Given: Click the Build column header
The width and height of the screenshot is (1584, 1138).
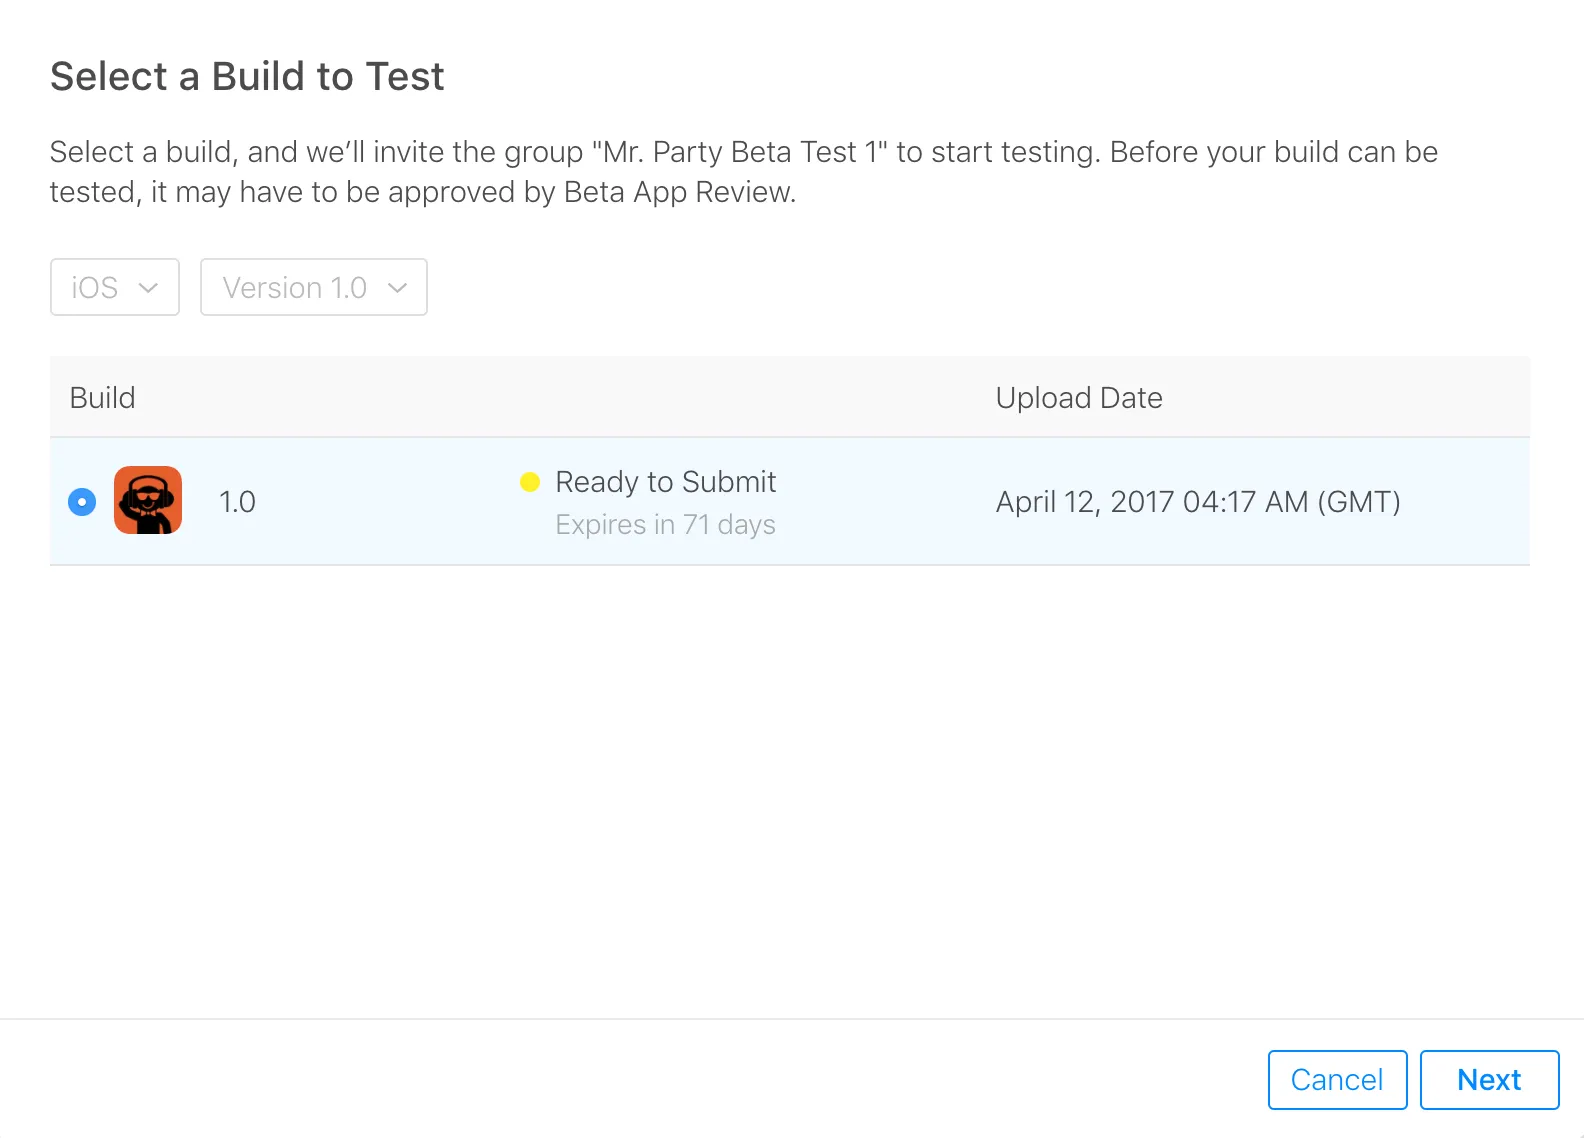Looking at the screenshot, I should (x=103, y=398).
